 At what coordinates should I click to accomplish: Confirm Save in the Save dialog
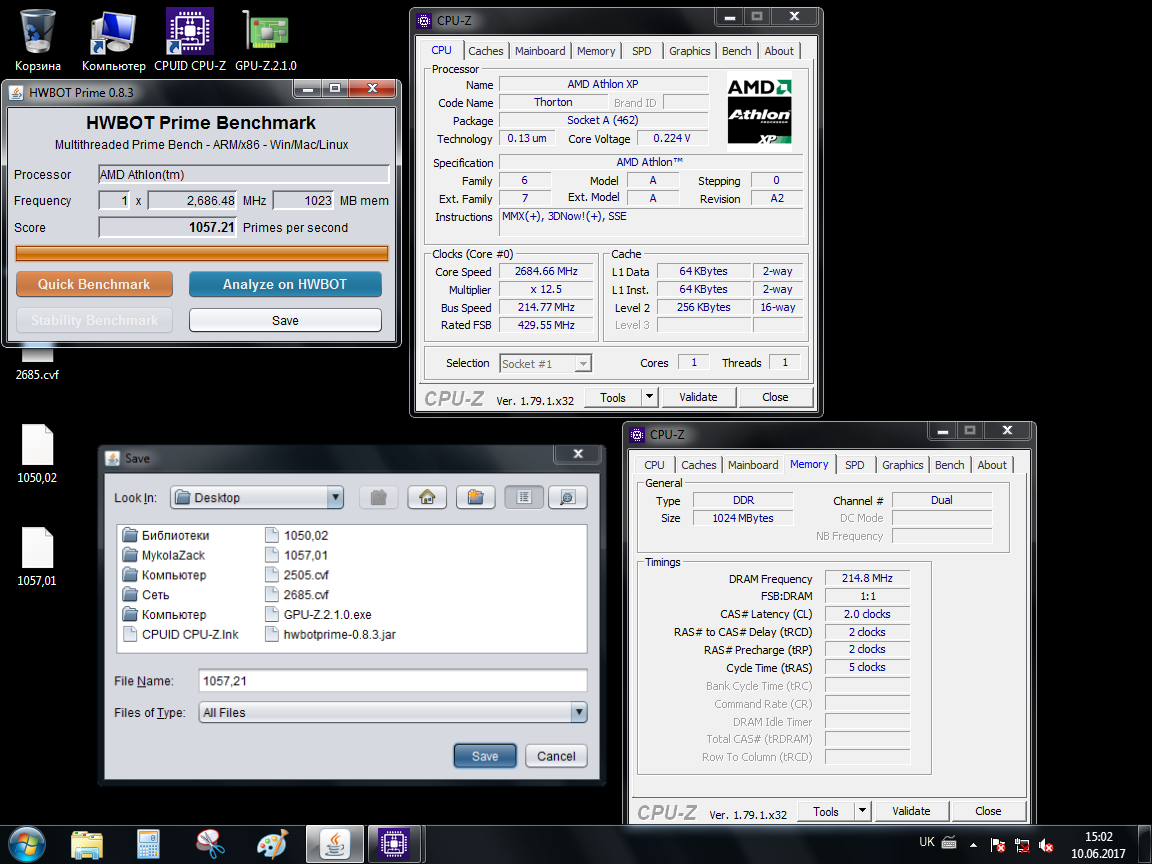click(x=485, y=756)
